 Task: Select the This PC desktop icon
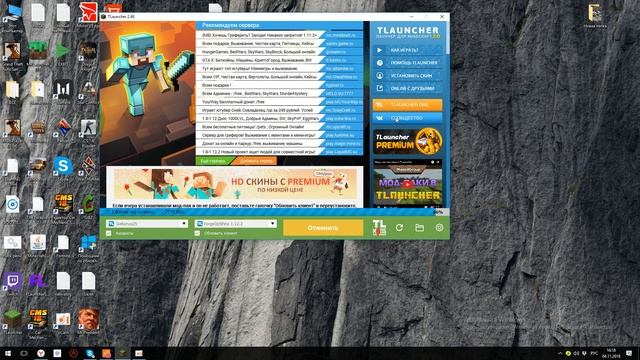point(12,12)
